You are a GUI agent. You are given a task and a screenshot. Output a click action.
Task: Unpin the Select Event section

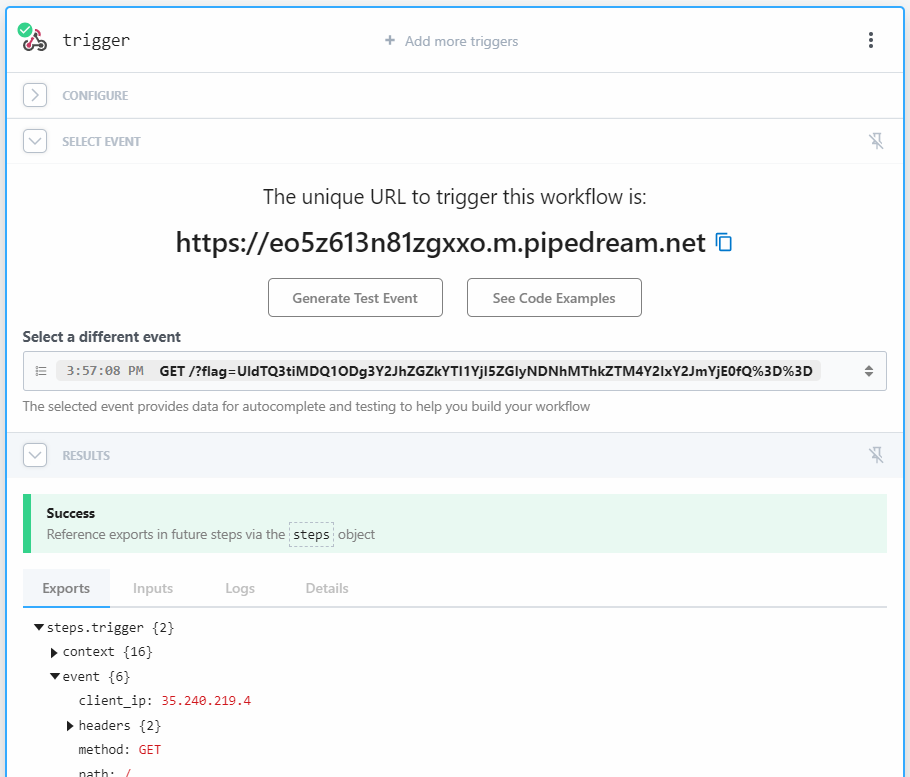(876, 141)
